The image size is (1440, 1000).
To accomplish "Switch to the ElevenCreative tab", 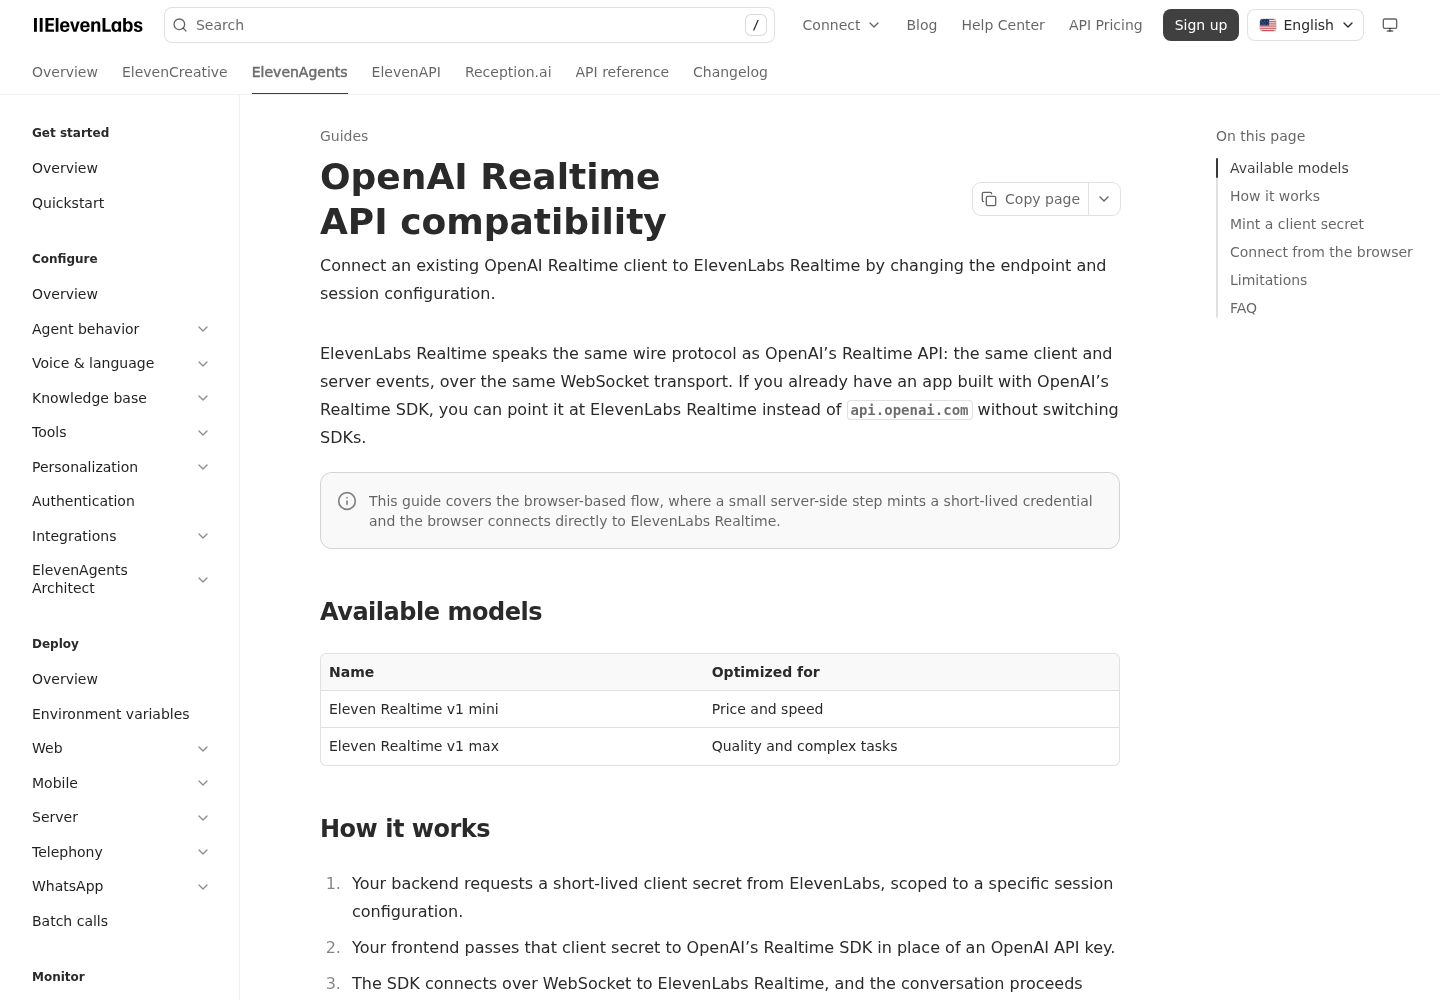I will click(x=175, y=72).
